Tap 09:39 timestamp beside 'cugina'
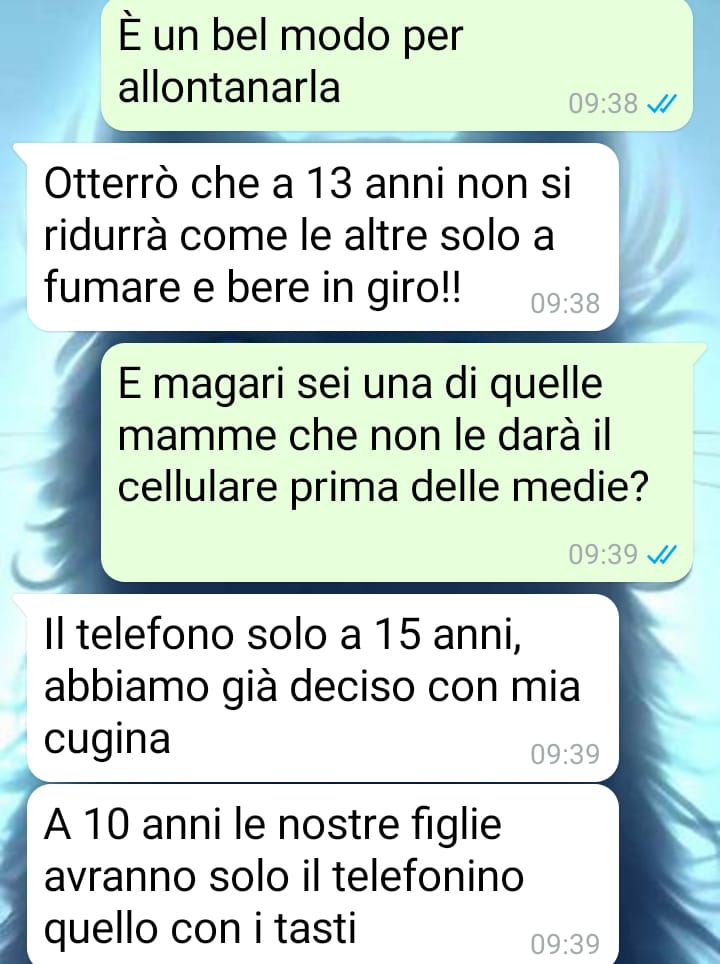The width and height of the screenshot is (720, 964). click(565, 754)
